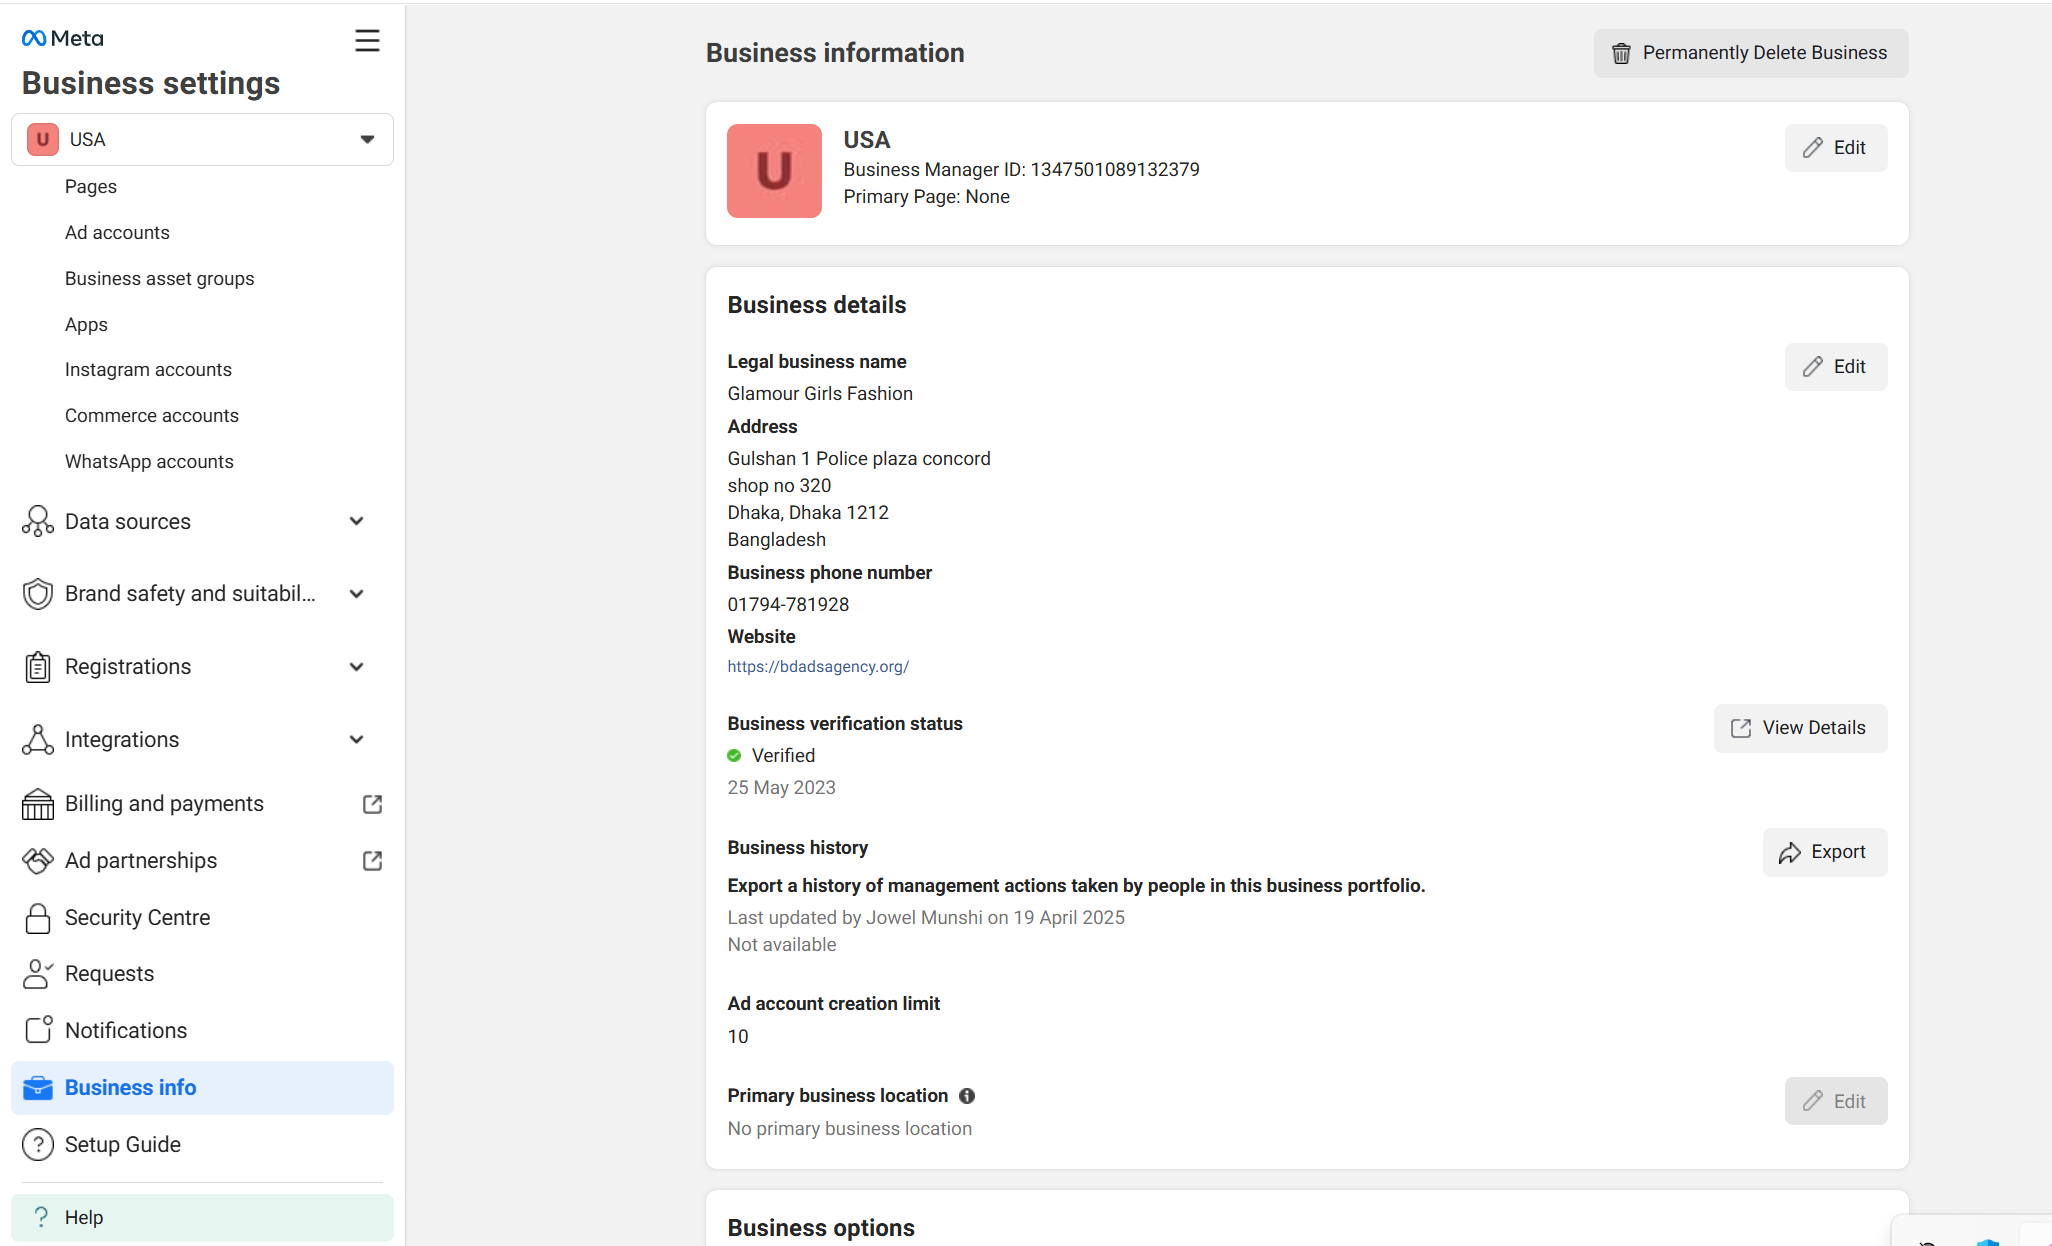Open Business asset groups

coord(160,278)
